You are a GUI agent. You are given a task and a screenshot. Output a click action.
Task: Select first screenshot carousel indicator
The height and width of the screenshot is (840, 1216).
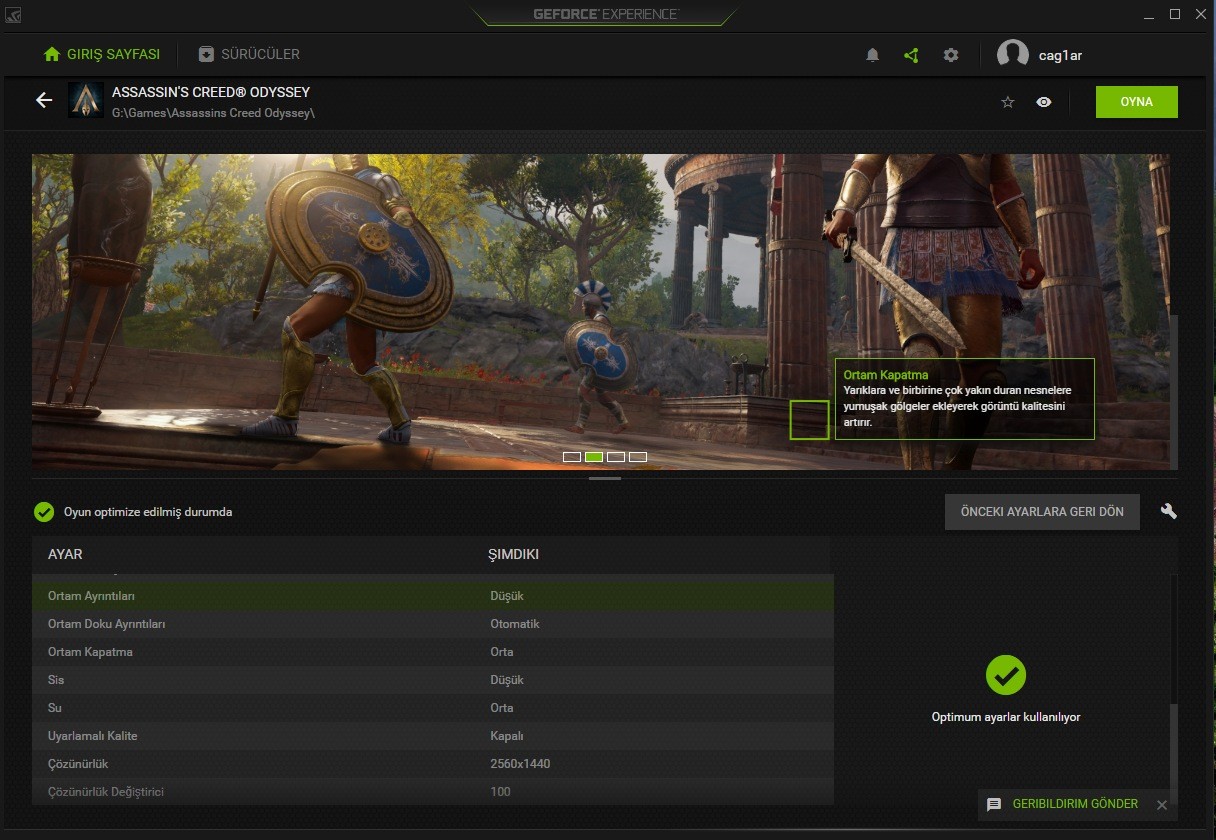(572, 457)
